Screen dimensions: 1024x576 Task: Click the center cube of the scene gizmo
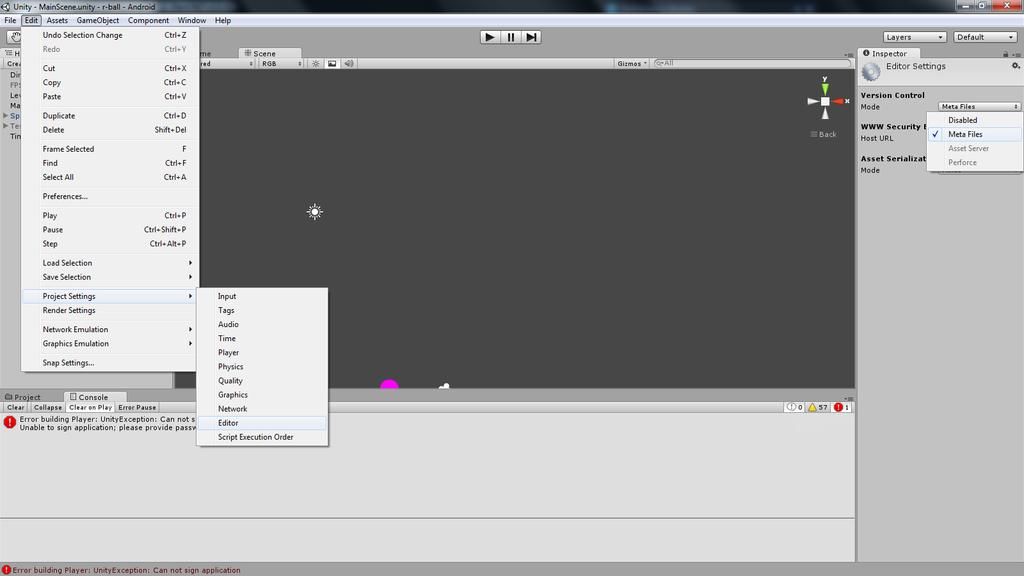pos(825,101)
